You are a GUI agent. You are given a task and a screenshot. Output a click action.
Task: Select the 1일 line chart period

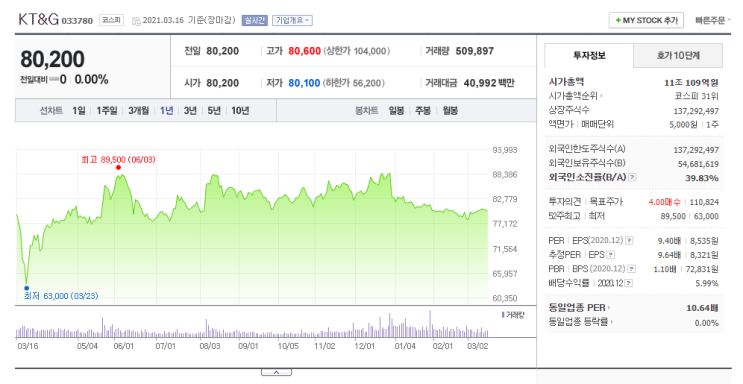click(x=79, y=110)
